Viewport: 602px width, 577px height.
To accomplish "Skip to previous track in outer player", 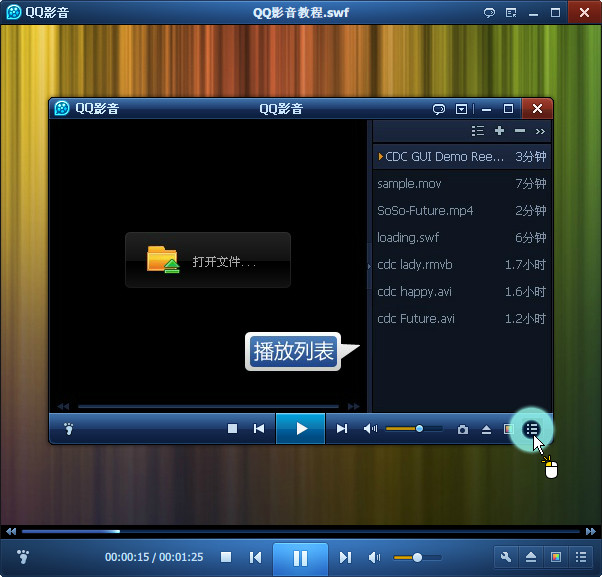I will [255, 557].
